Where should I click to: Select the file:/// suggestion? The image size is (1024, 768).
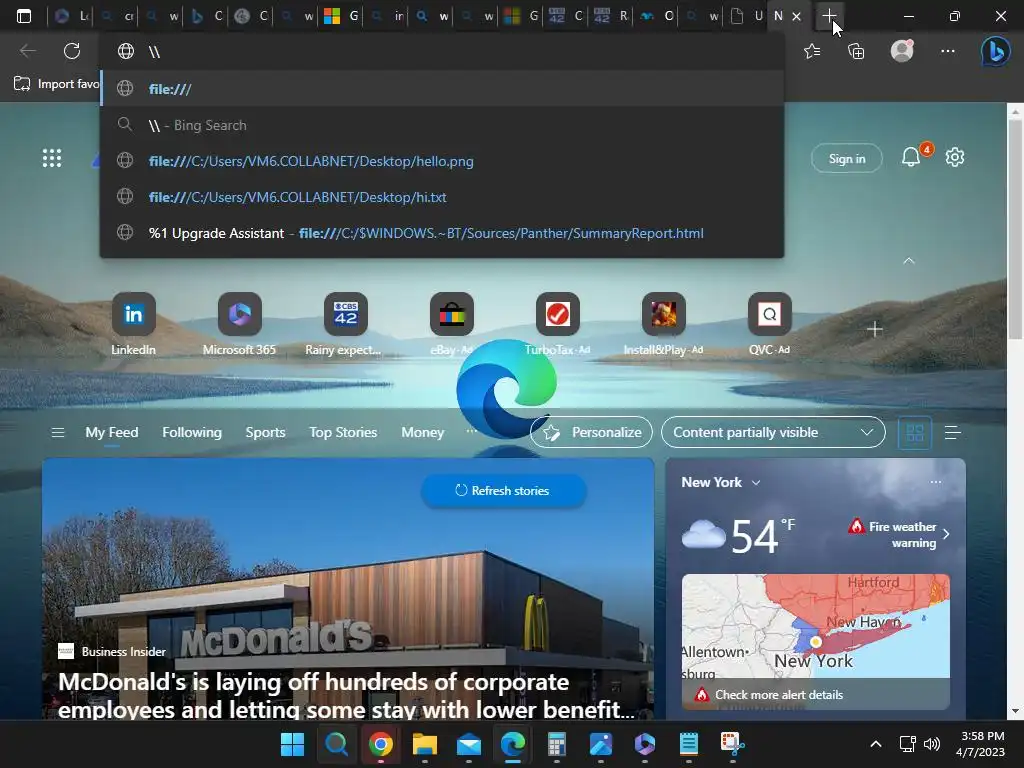[442, 89]
